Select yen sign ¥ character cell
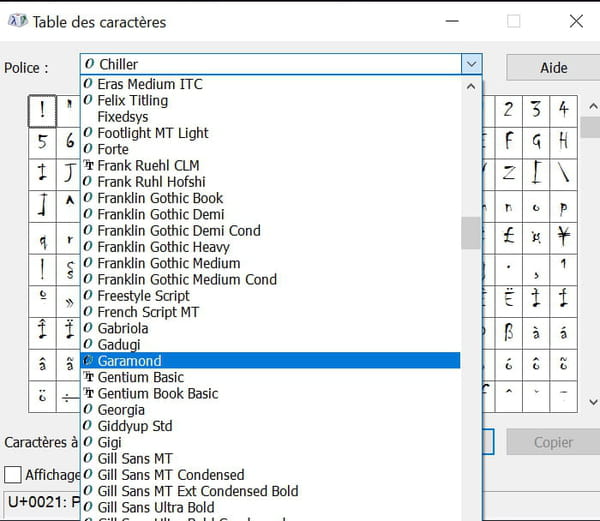This screenshot has height=521, width=600. click(x=563, y=238)
